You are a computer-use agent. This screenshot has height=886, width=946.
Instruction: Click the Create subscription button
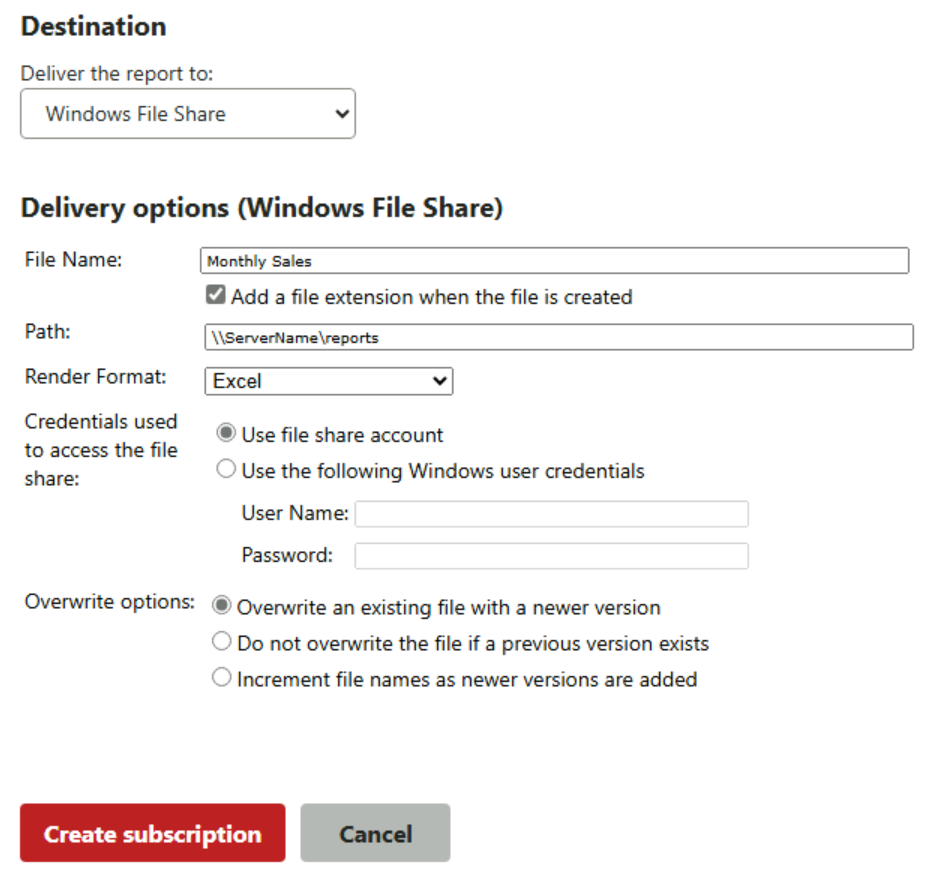pos(152,832)
